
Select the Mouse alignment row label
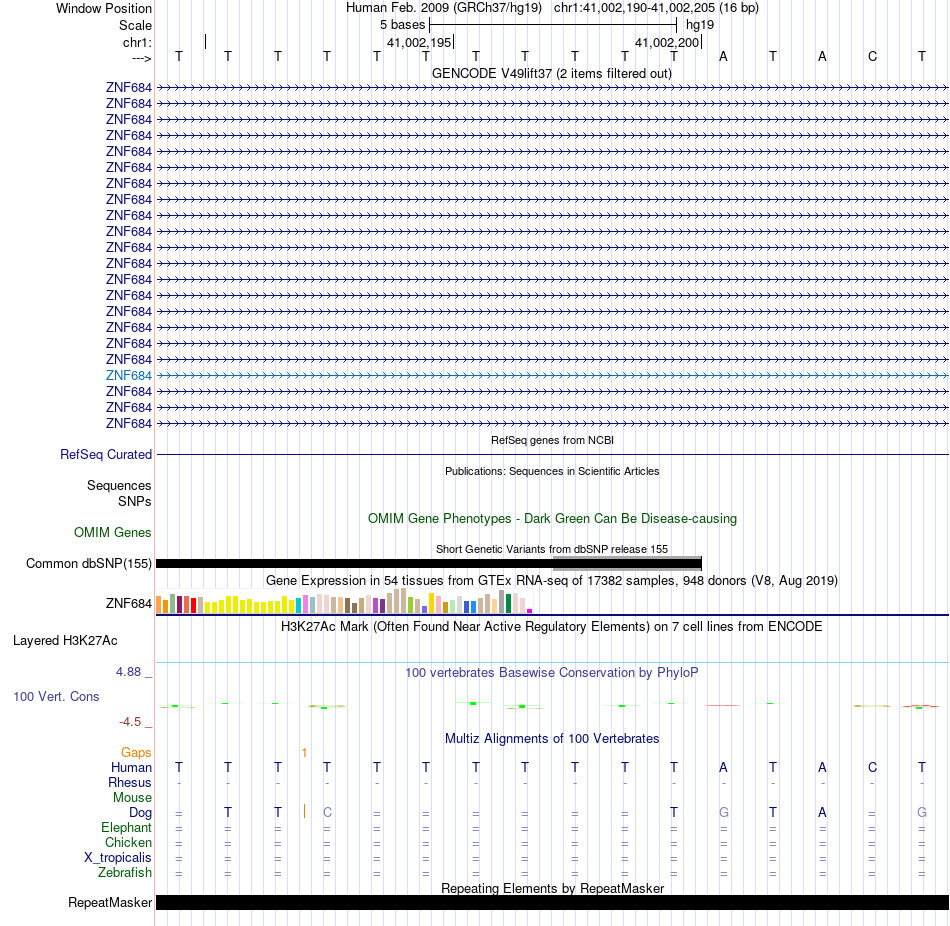click(132, 798)
